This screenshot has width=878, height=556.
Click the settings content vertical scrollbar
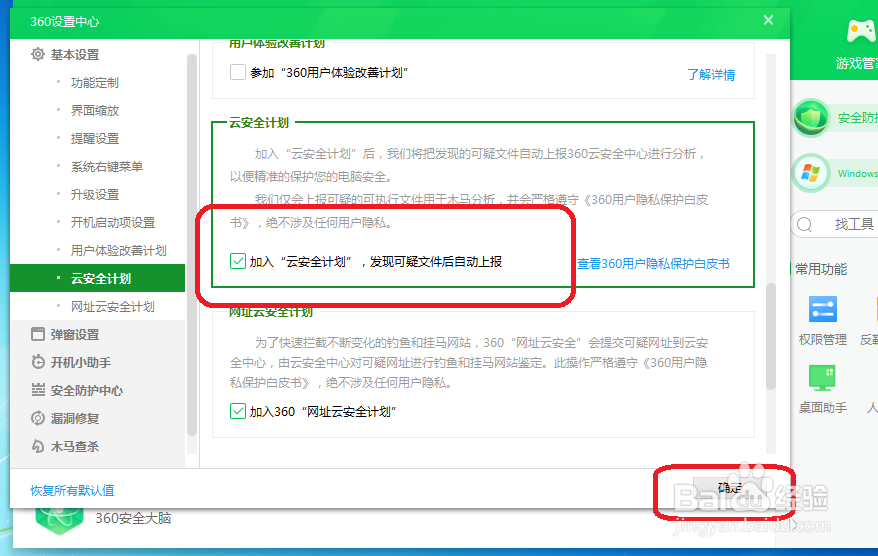pos(770,336)
